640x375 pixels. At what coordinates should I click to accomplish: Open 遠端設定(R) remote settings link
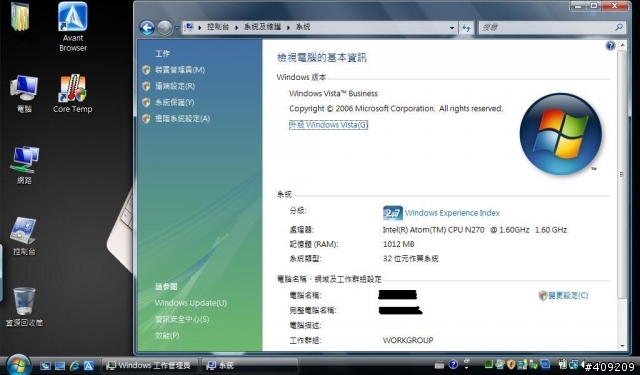click(175, 86)
